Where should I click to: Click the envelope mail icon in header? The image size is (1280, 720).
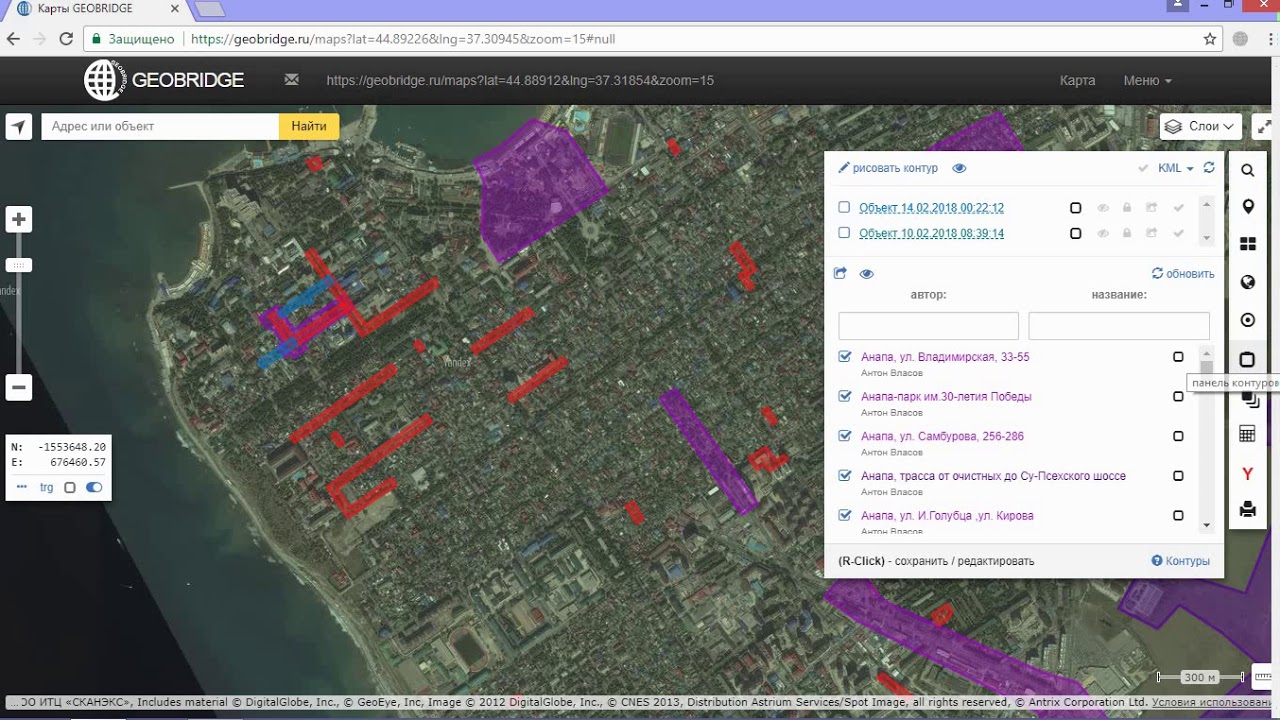[292, 80]
